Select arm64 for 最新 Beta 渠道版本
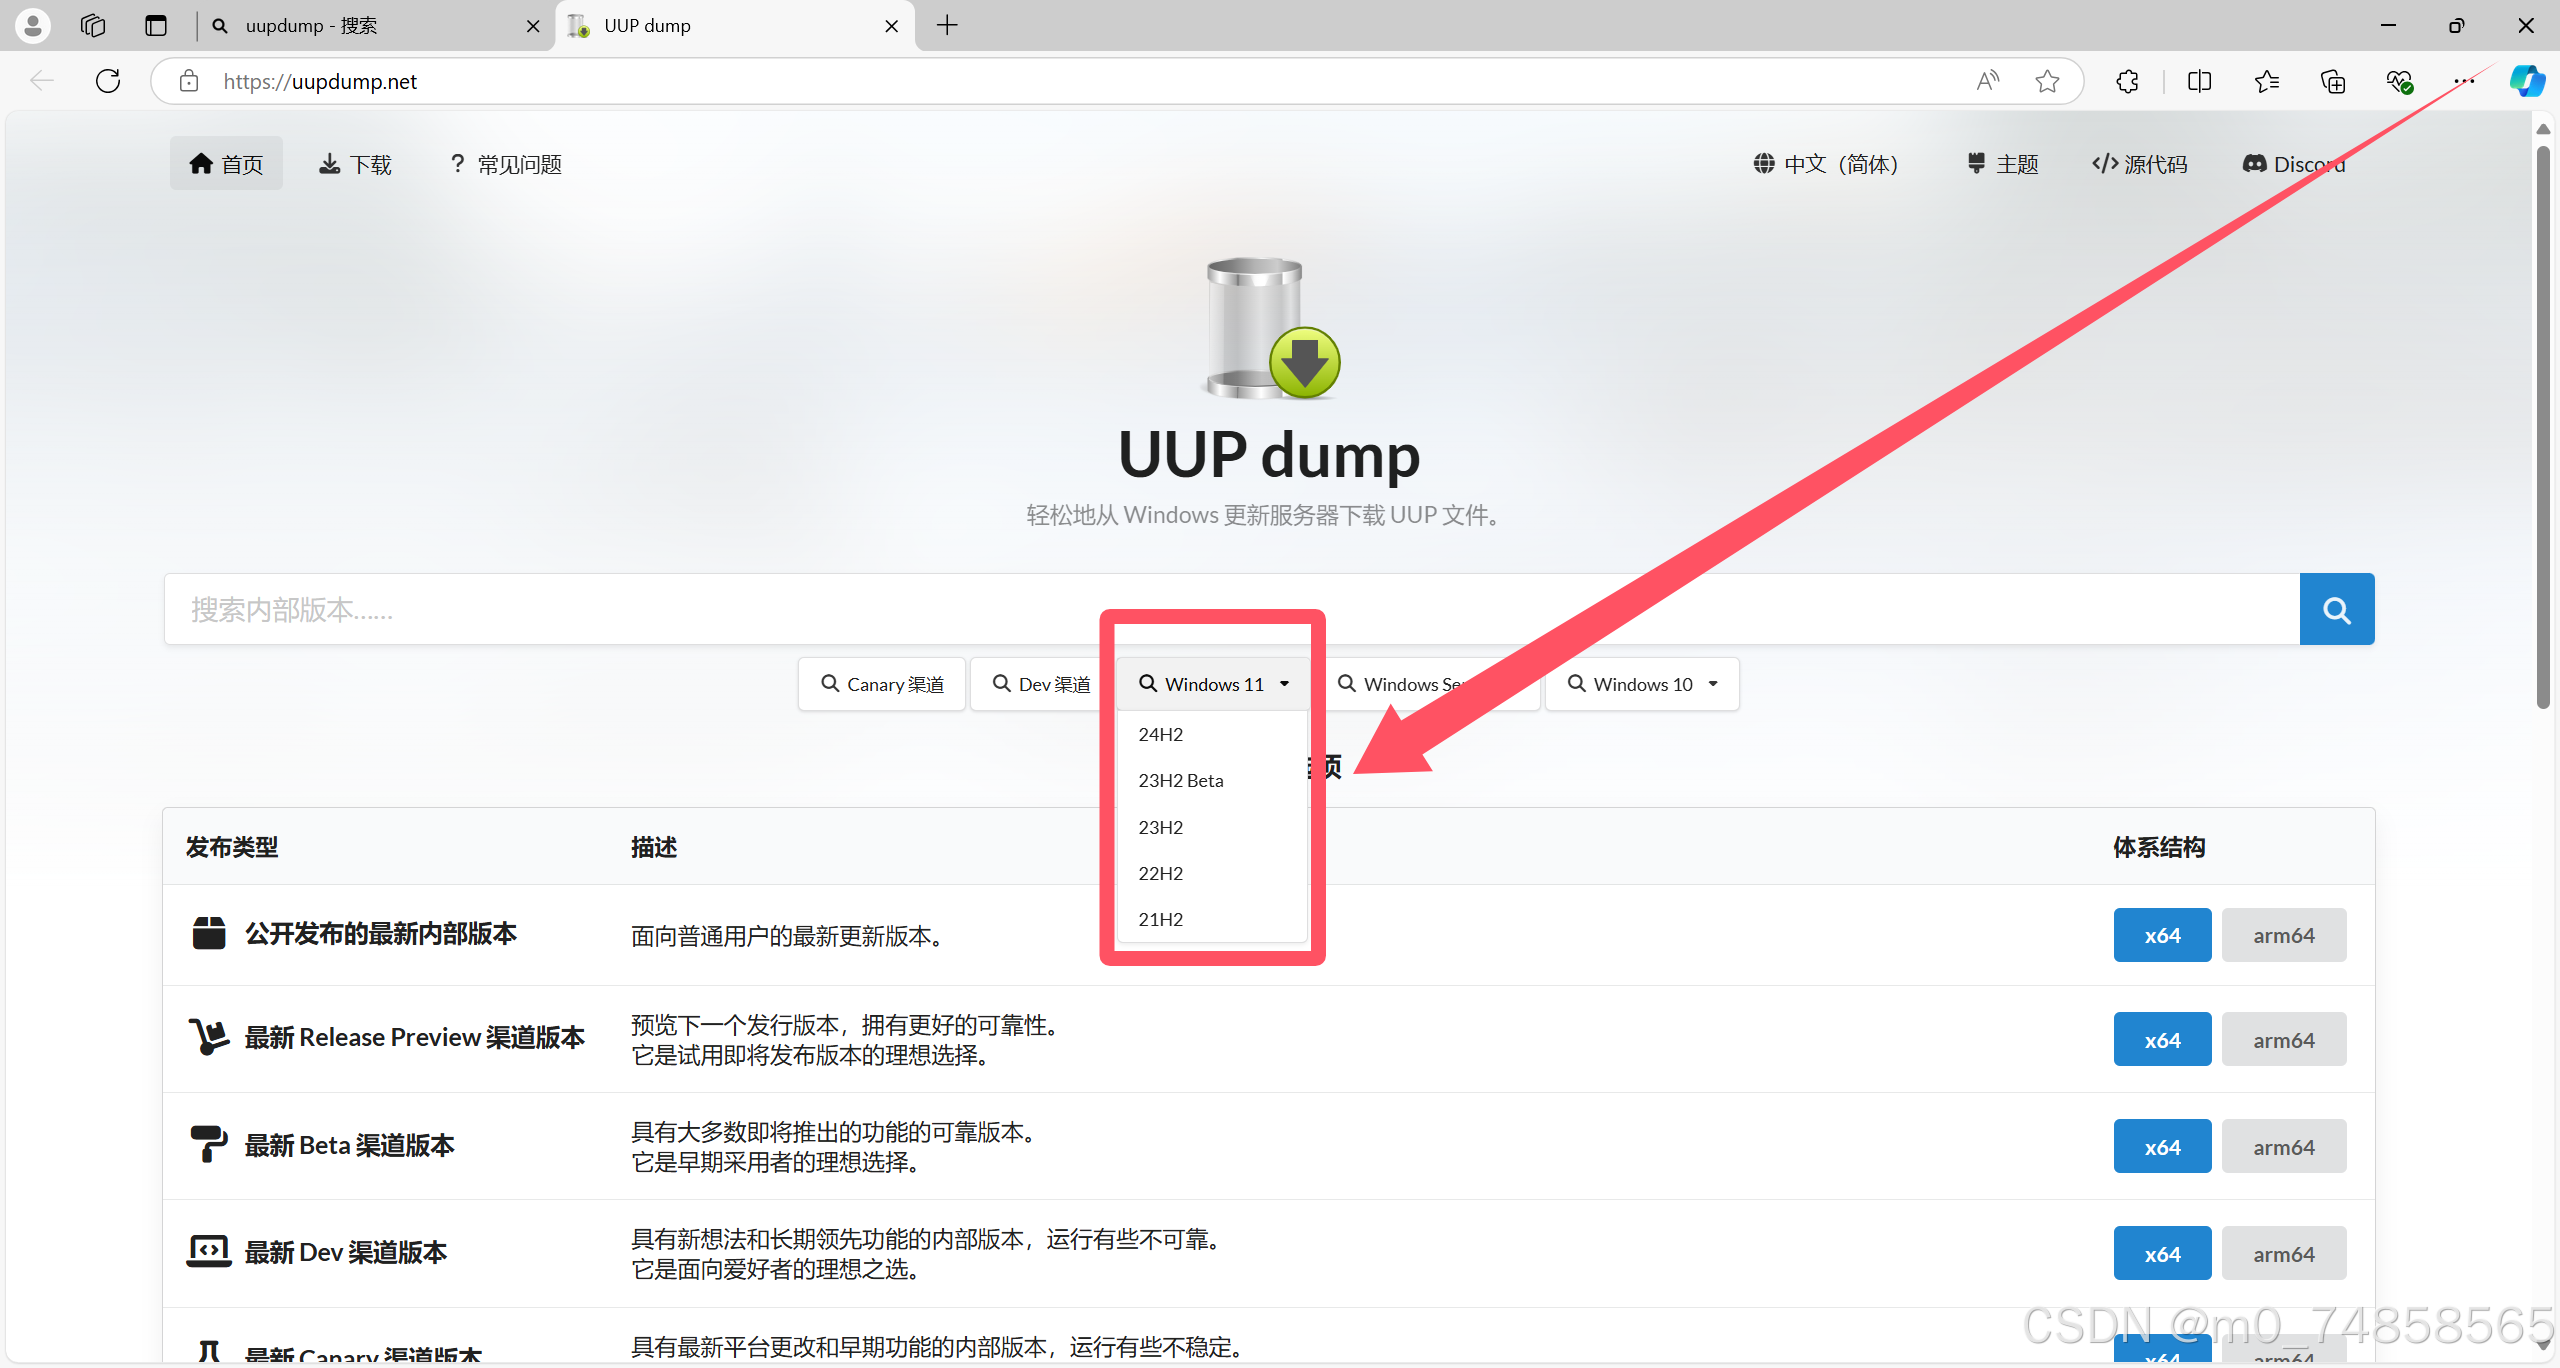2560x1368 pixels. [x=2284, y=1147]
